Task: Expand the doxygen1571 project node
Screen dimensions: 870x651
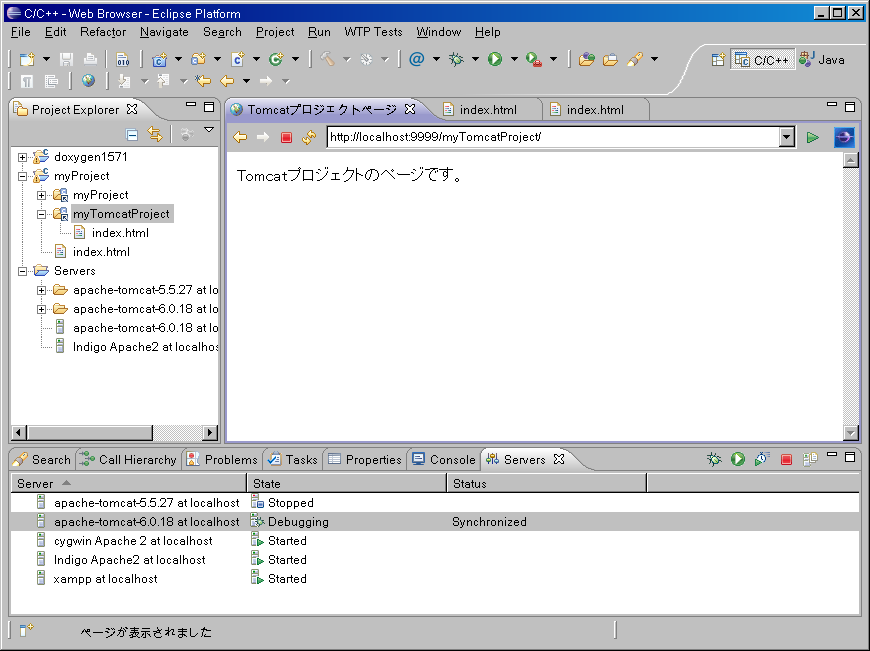Action: click(x=23, y=157)
